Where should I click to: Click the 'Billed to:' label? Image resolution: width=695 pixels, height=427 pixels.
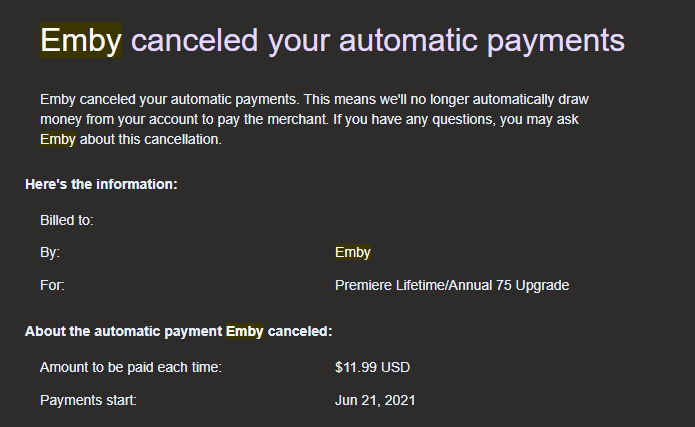(x=66, y=220)
